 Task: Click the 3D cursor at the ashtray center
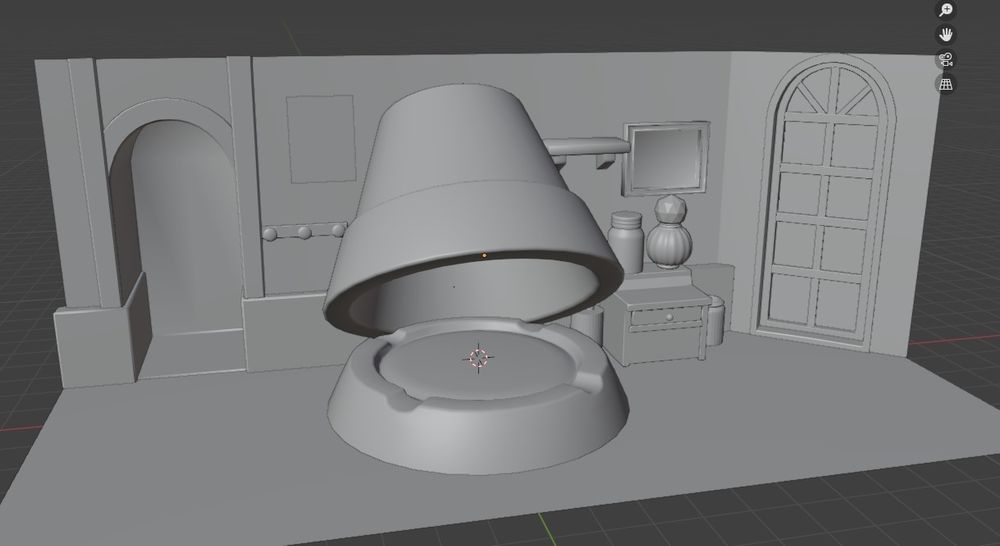click(478, 358)
